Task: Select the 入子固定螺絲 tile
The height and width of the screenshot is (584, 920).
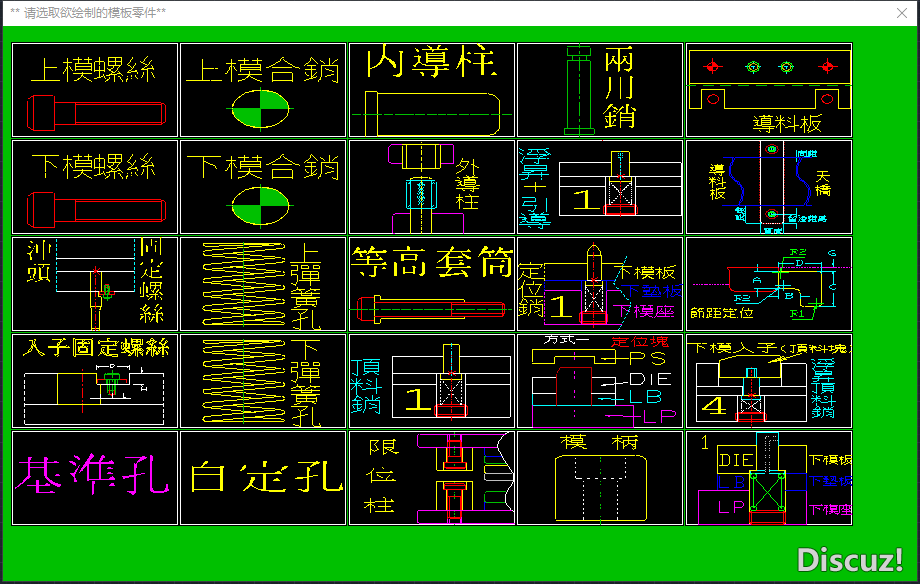Action: pos(95,381)
